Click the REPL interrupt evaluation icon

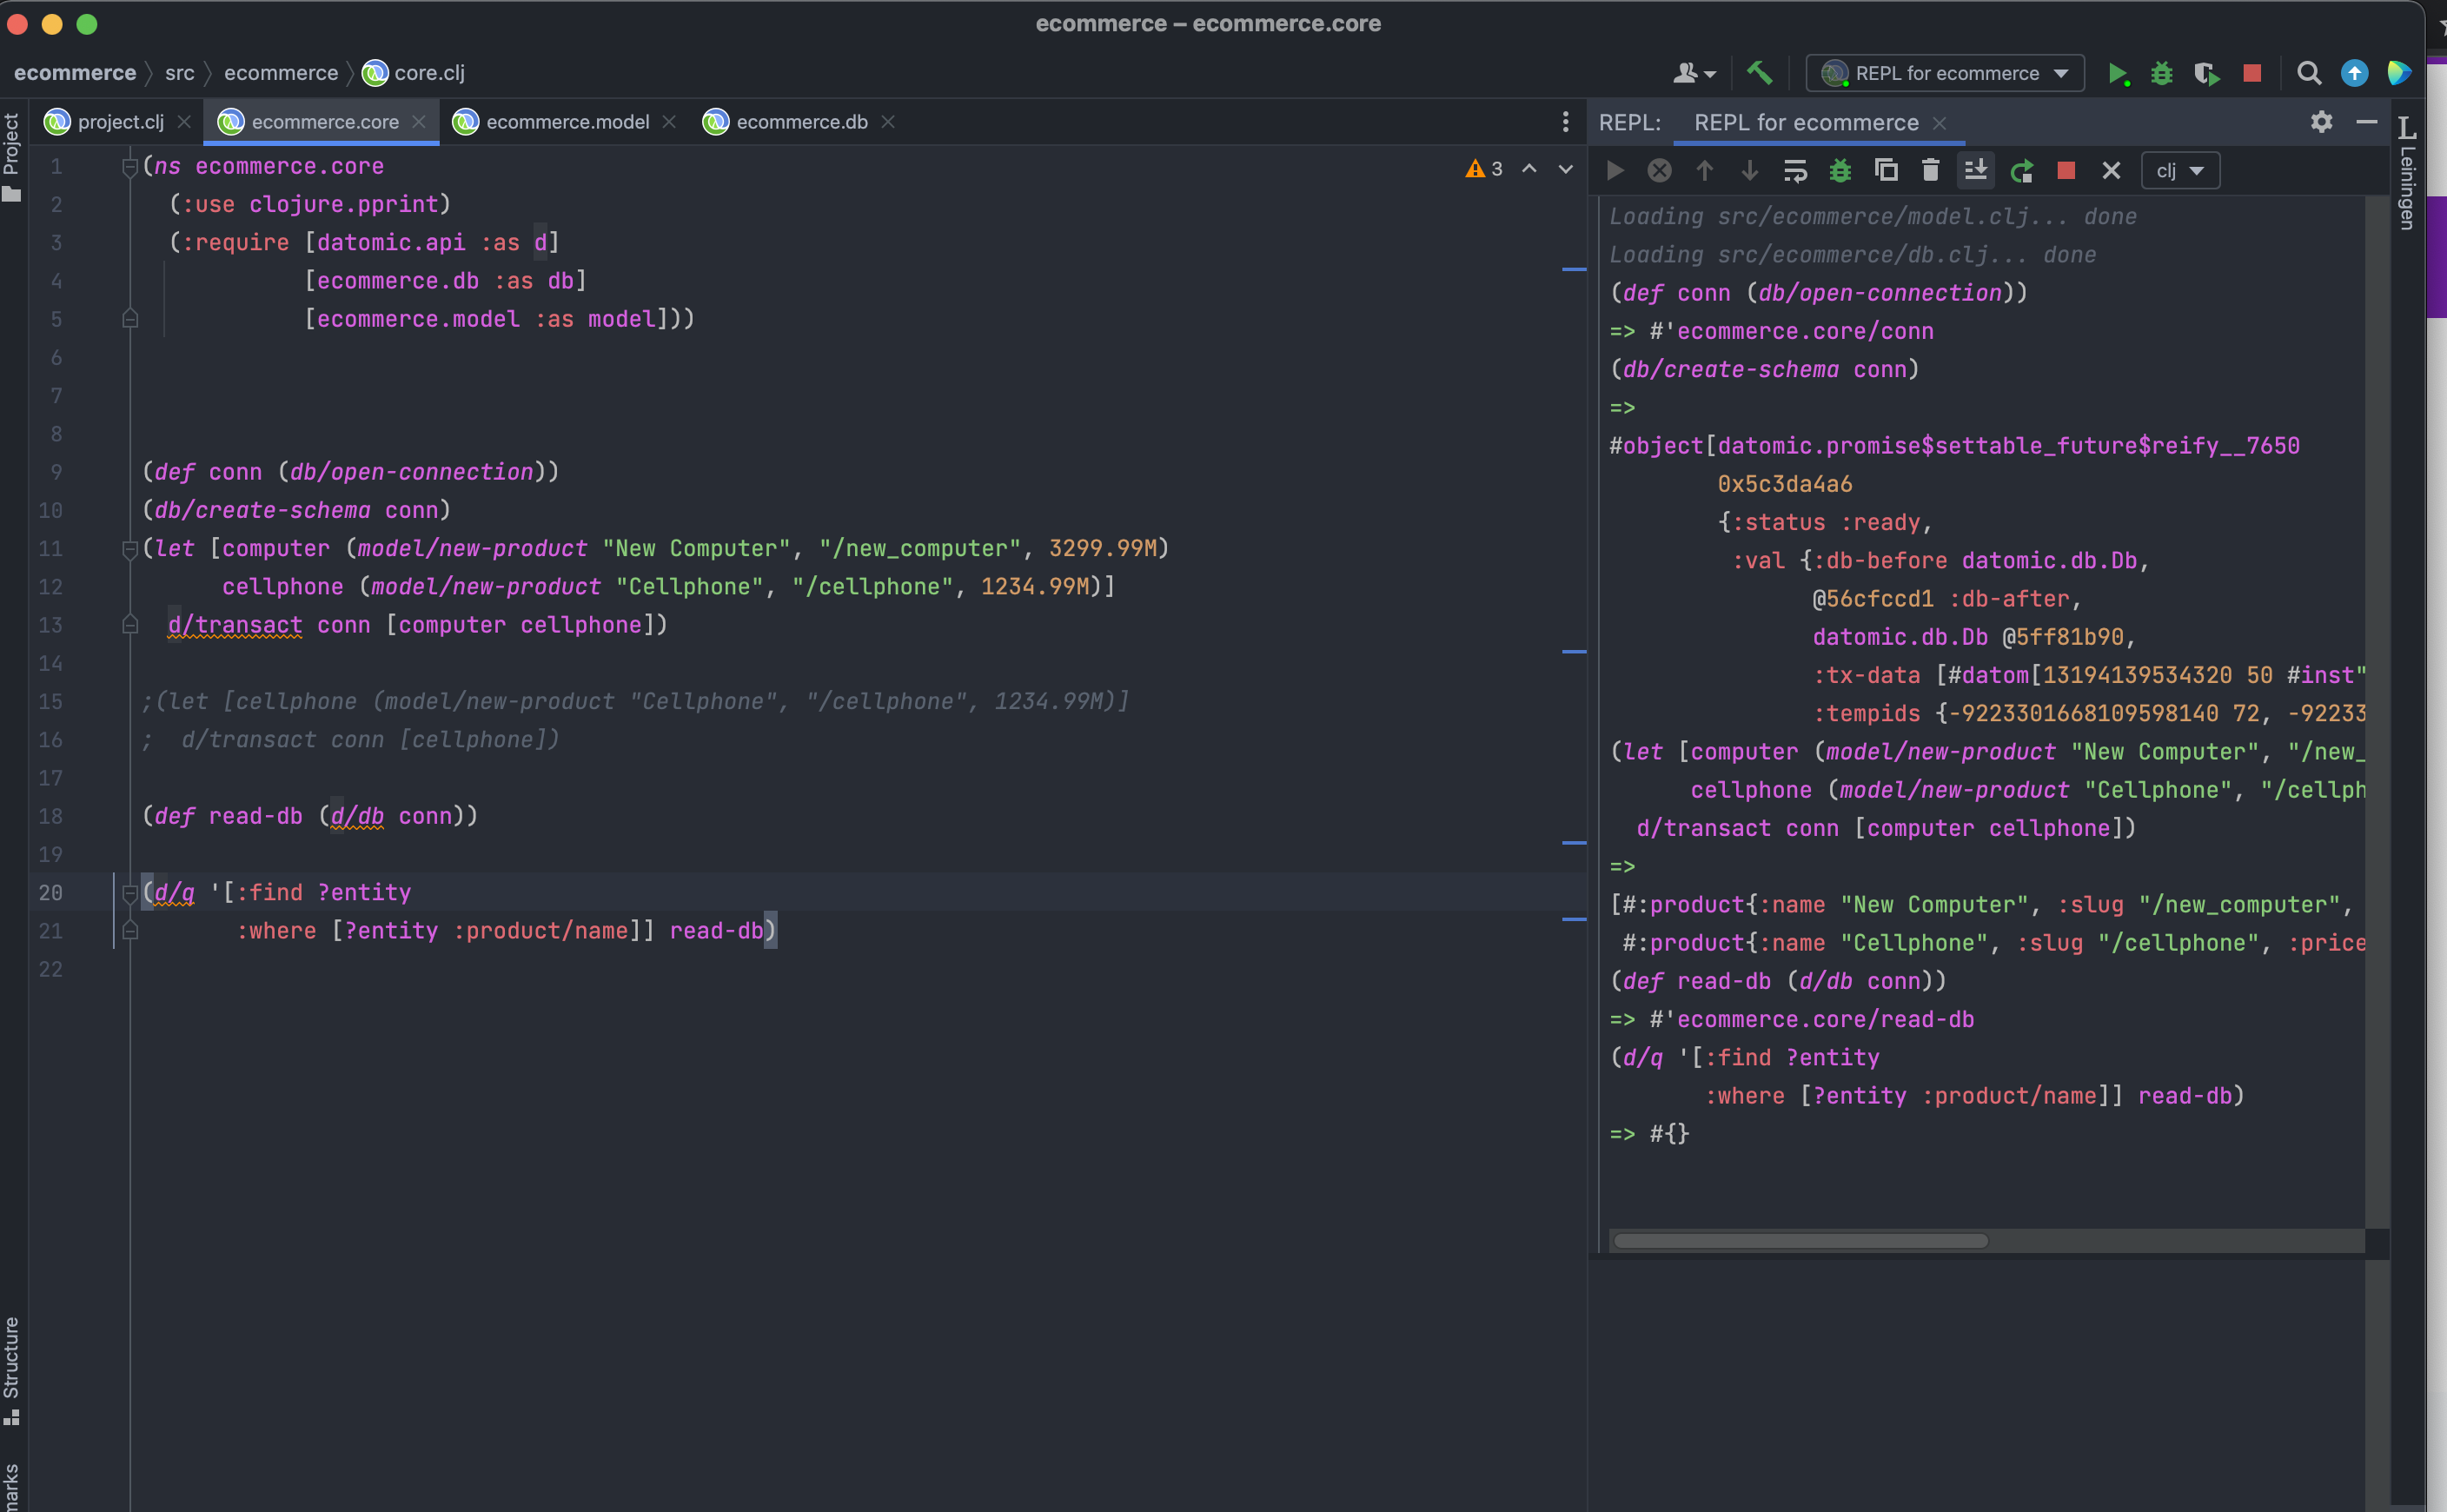pyautogui.click(x=1659, y=171)
